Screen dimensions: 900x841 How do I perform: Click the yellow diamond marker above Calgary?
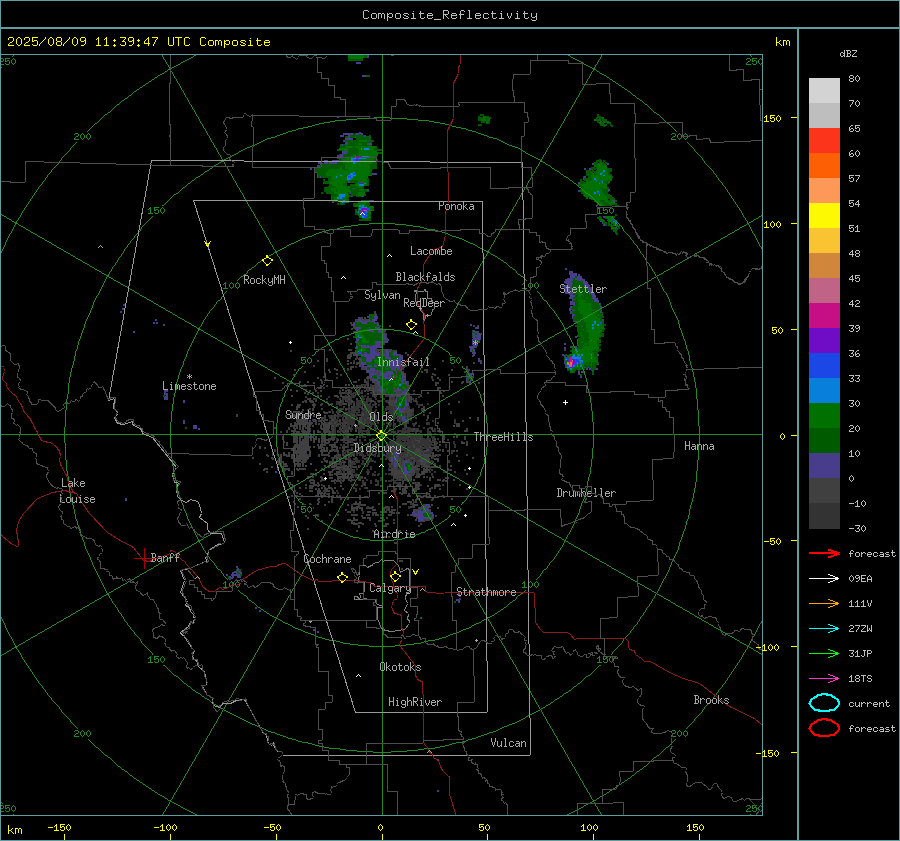tap(395, 576)
